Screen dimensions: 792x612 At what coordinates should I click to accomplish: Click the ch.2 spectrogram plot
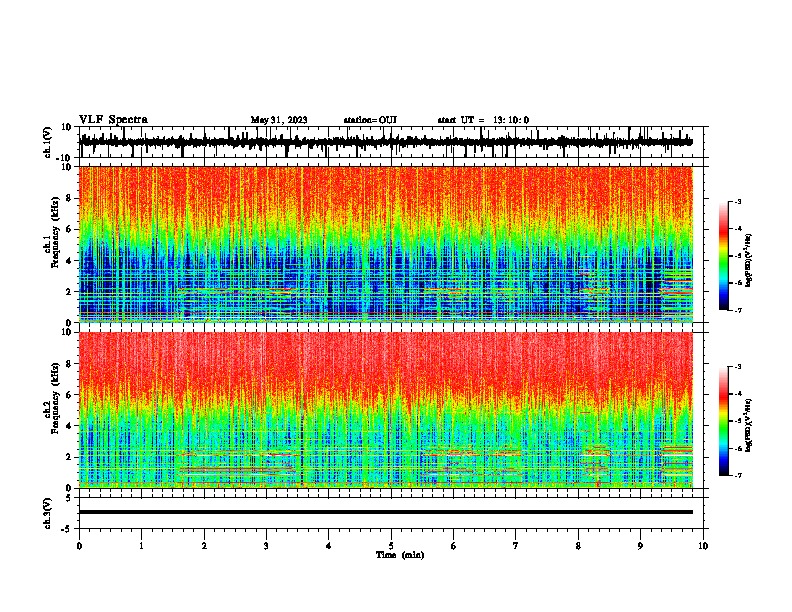pyautogui.click(x=386, y=410)
